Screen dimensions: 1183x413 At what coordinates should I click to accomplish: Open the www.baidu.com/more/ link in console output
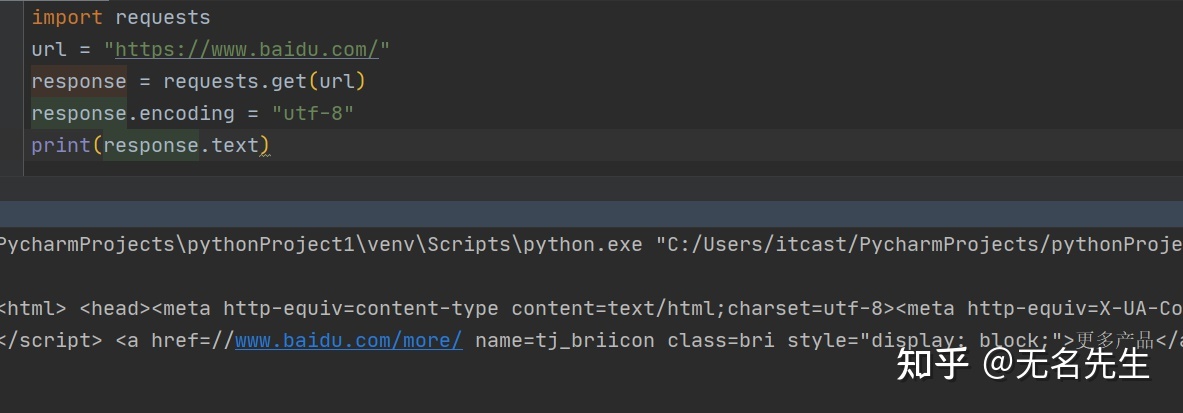tap(349, 341)
